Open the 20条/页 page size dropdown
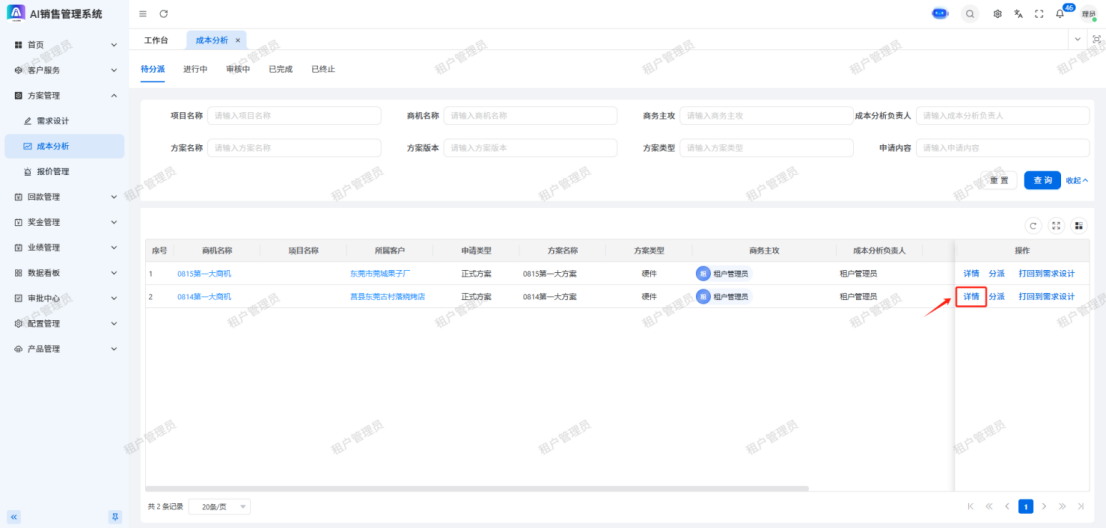 [219, 507]
